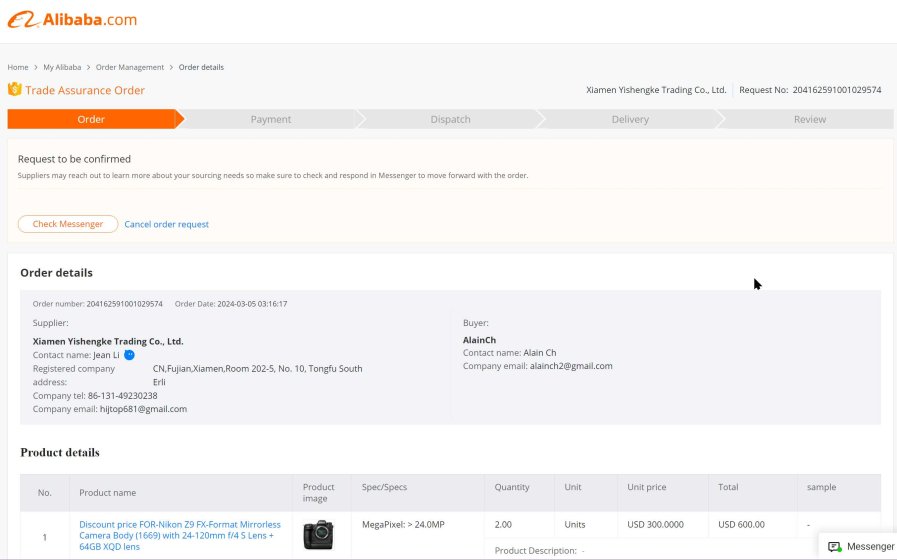
Task: Select Order details breadcrumb text
Action: click(201, 67)
